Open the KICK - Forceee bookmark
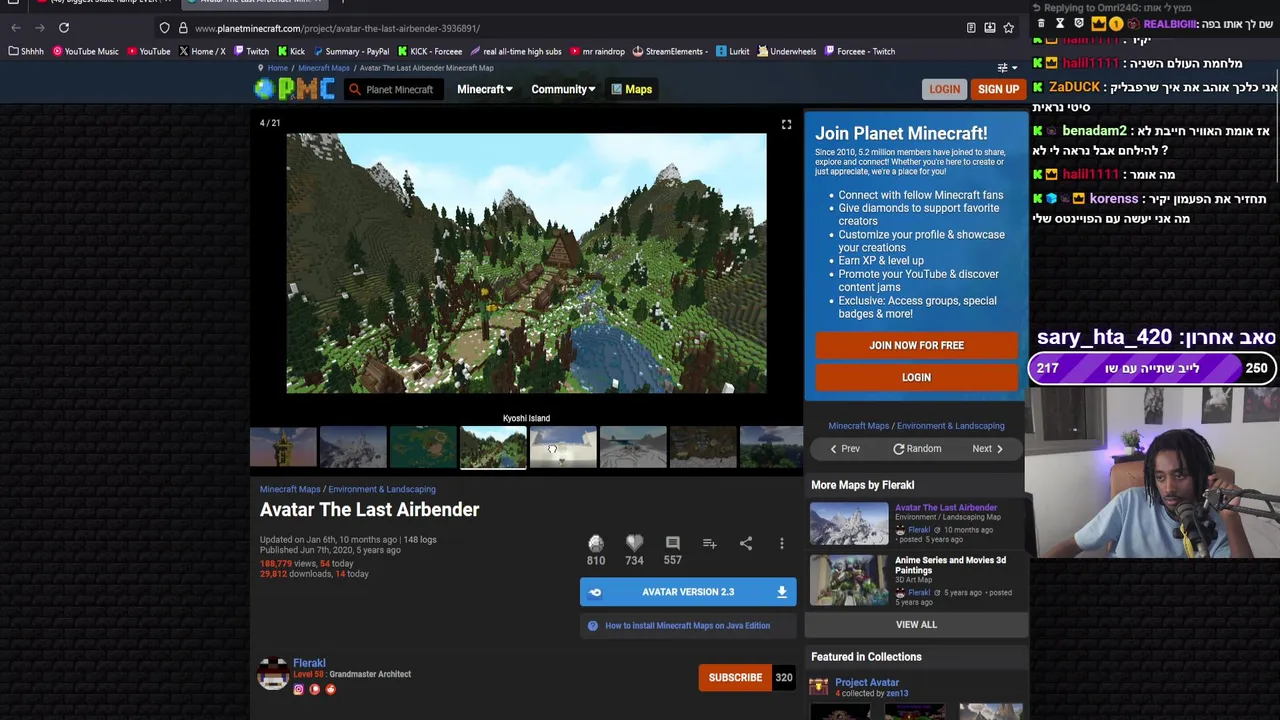This screenshot has height=720, width=1280. tap(430, 51)
